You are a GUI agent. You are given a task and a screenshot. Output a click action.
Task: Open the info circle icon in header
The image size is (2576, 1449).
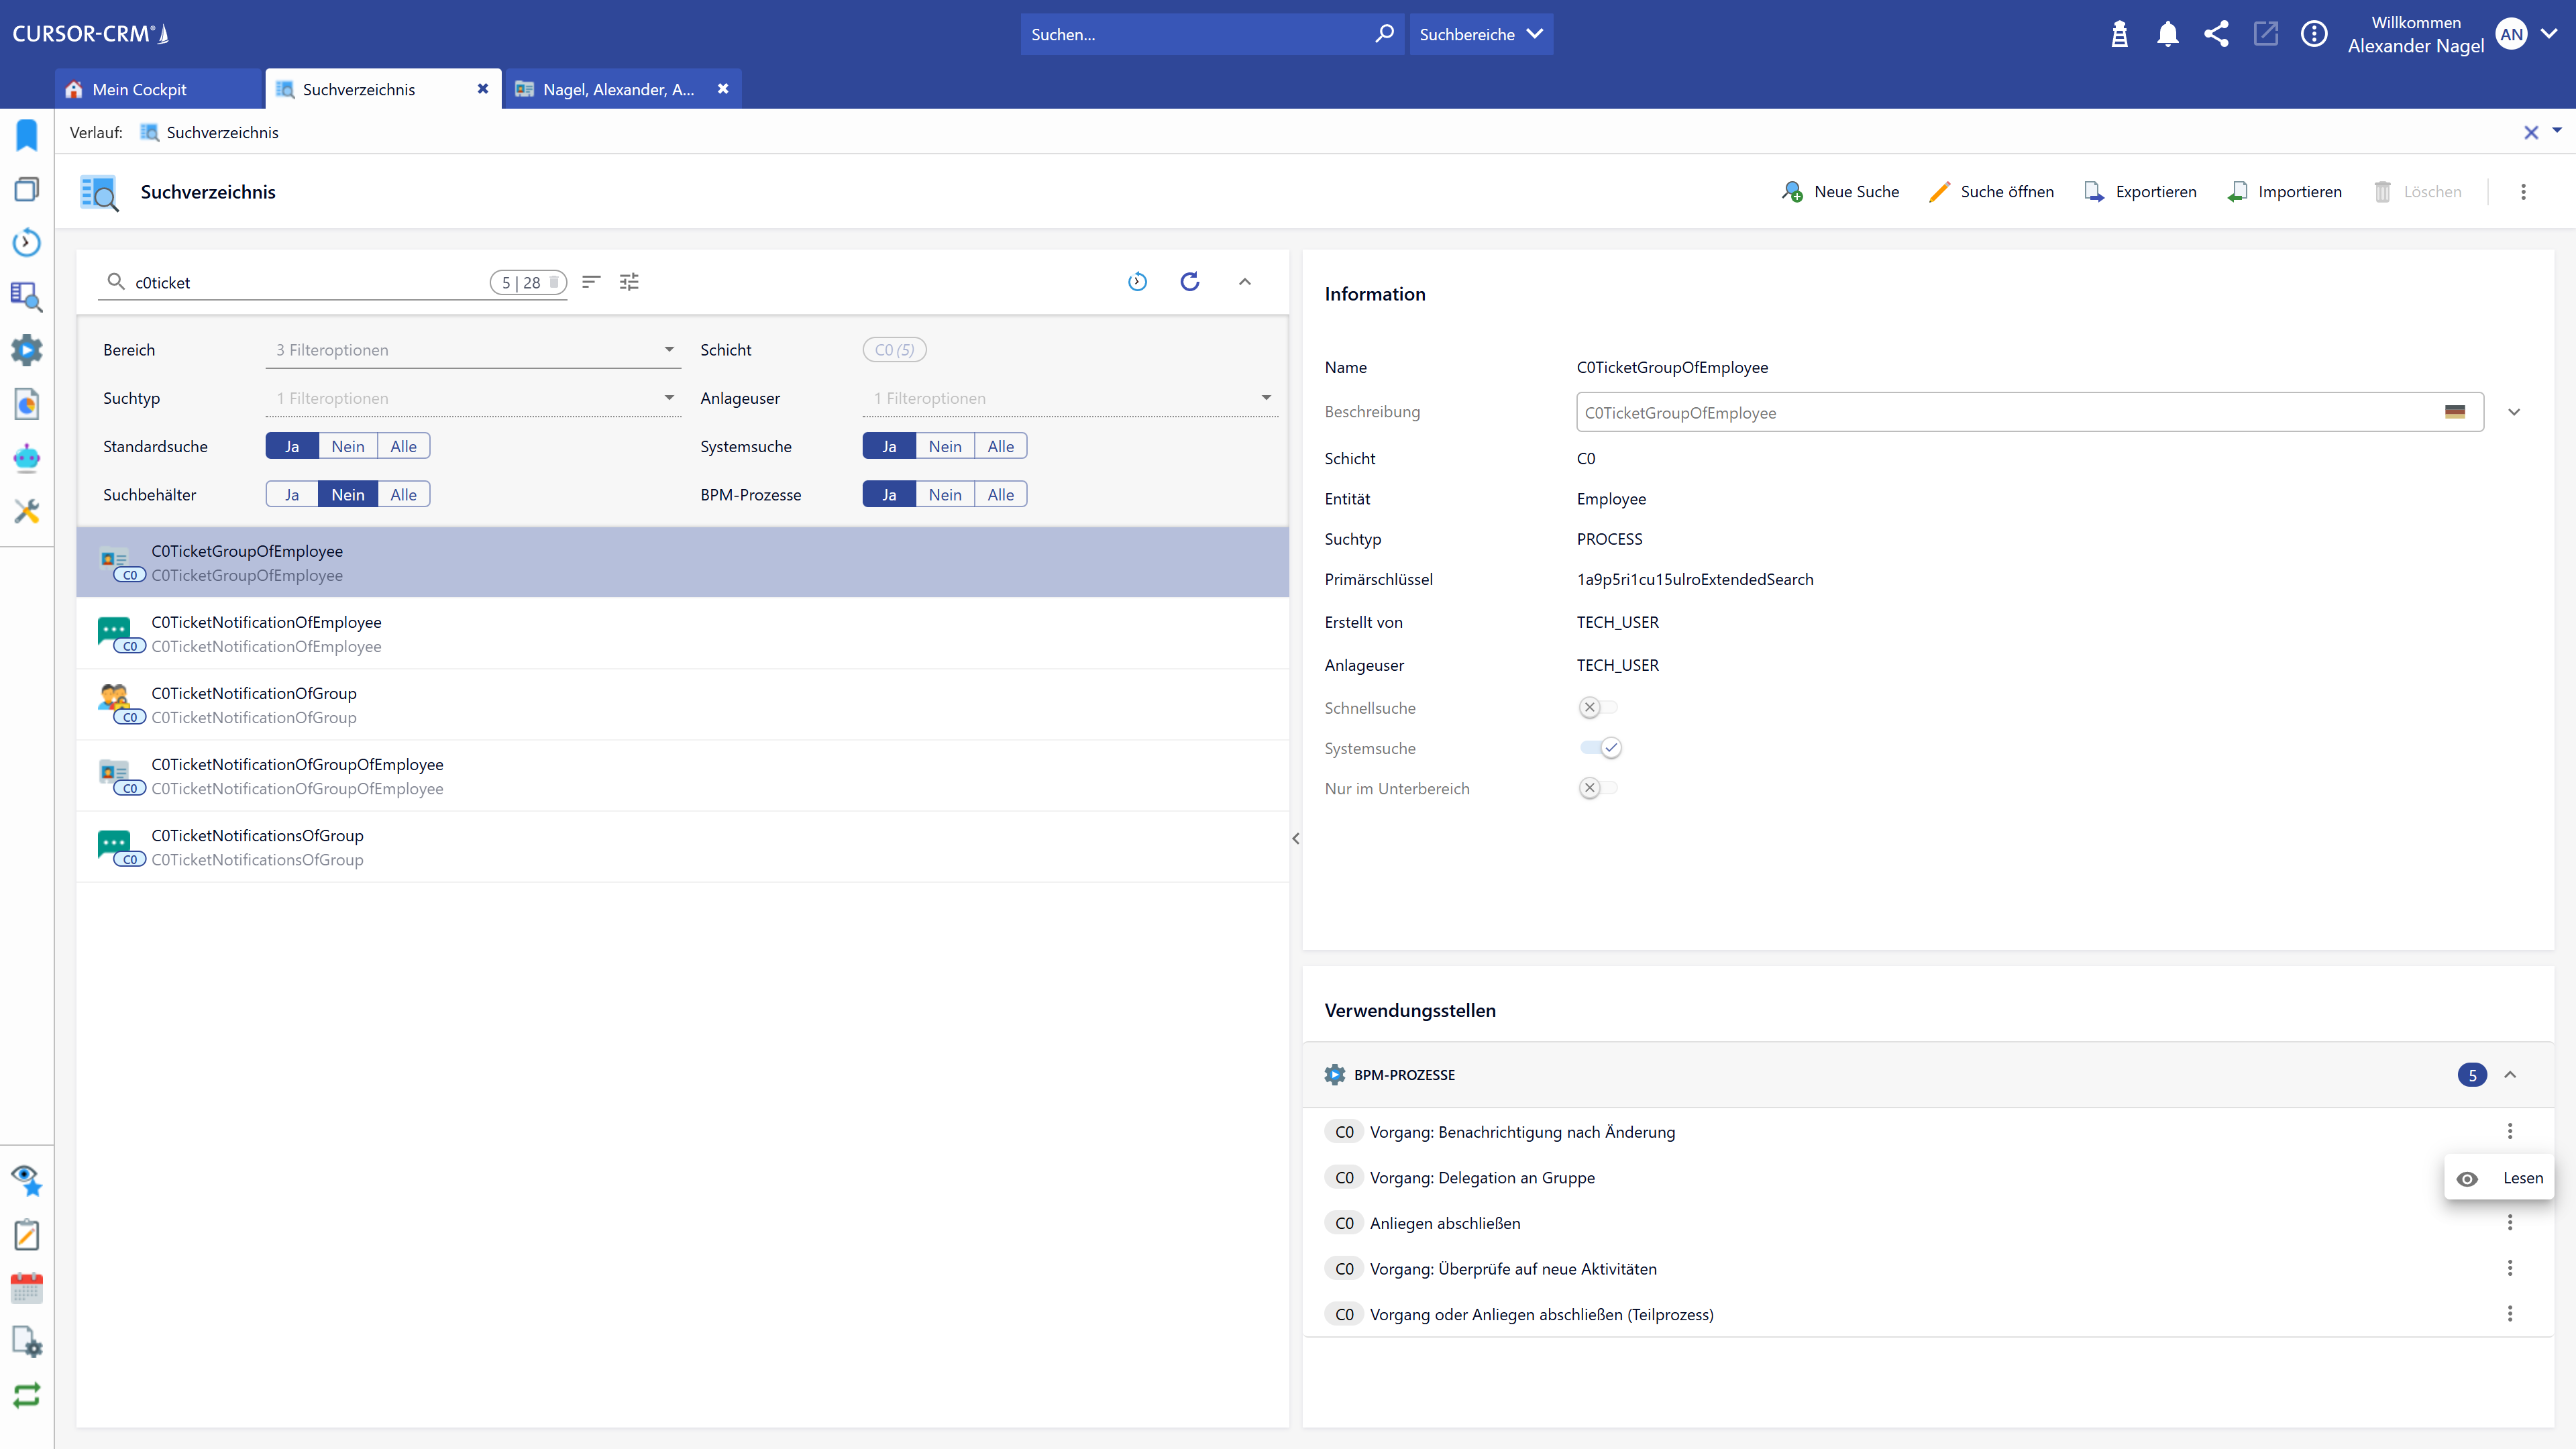[x=2314, y=34]
